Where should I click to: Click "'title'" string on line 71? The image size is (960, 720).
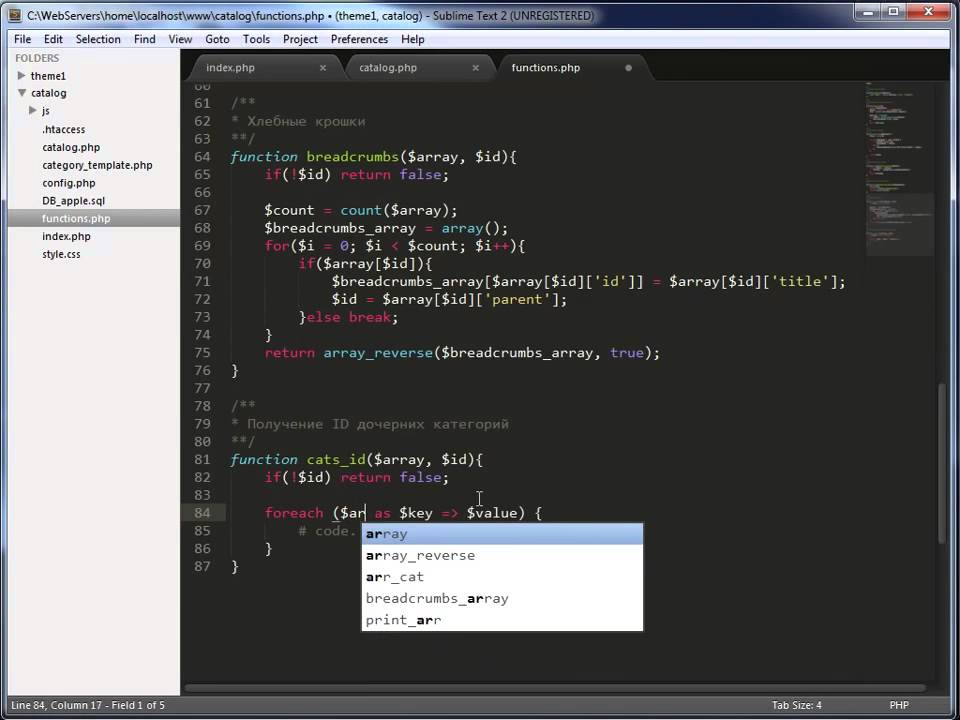click(800, 282)
